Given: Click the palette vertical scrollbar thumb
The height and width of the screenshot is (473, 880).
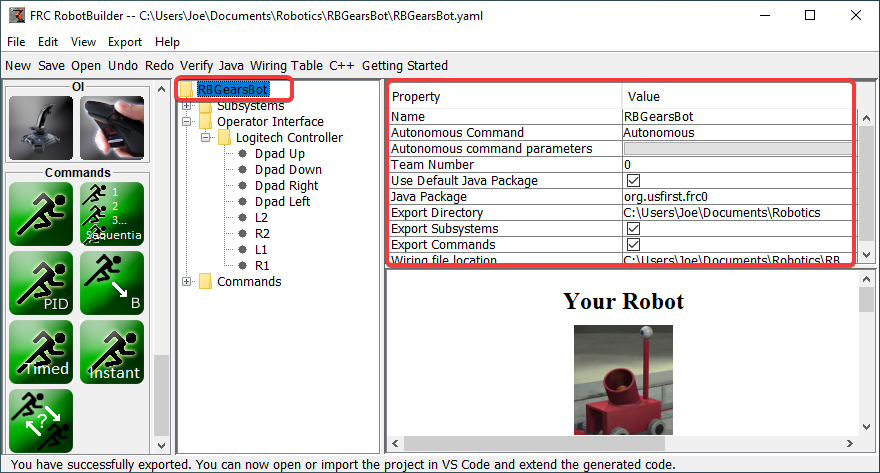Looking at the screenshot, I should point(161,394).
